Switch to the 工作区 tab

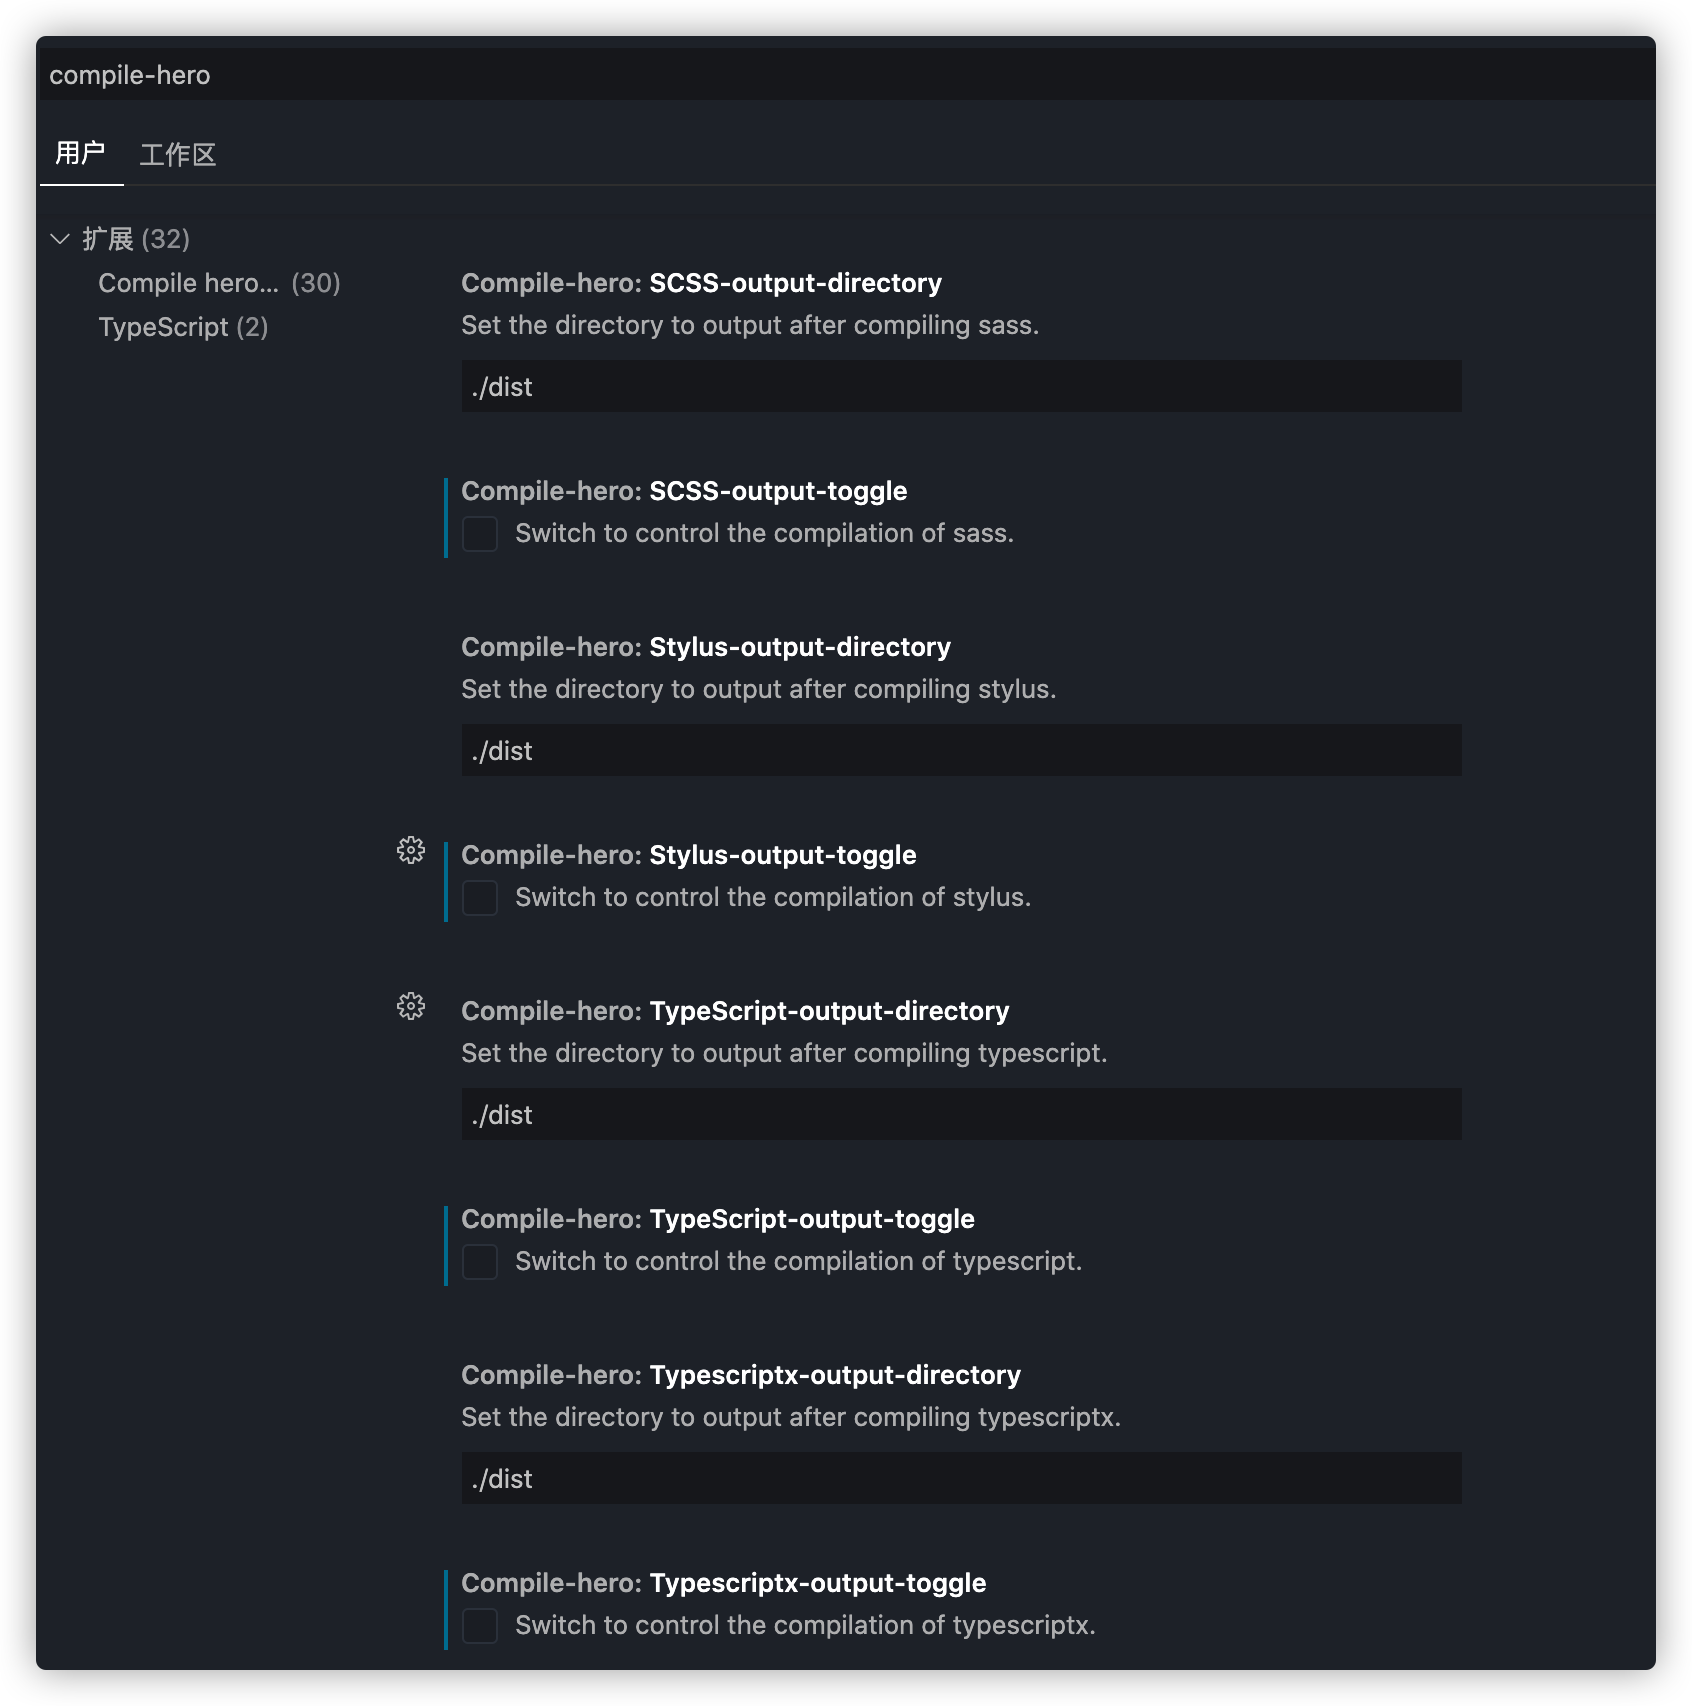178,154
